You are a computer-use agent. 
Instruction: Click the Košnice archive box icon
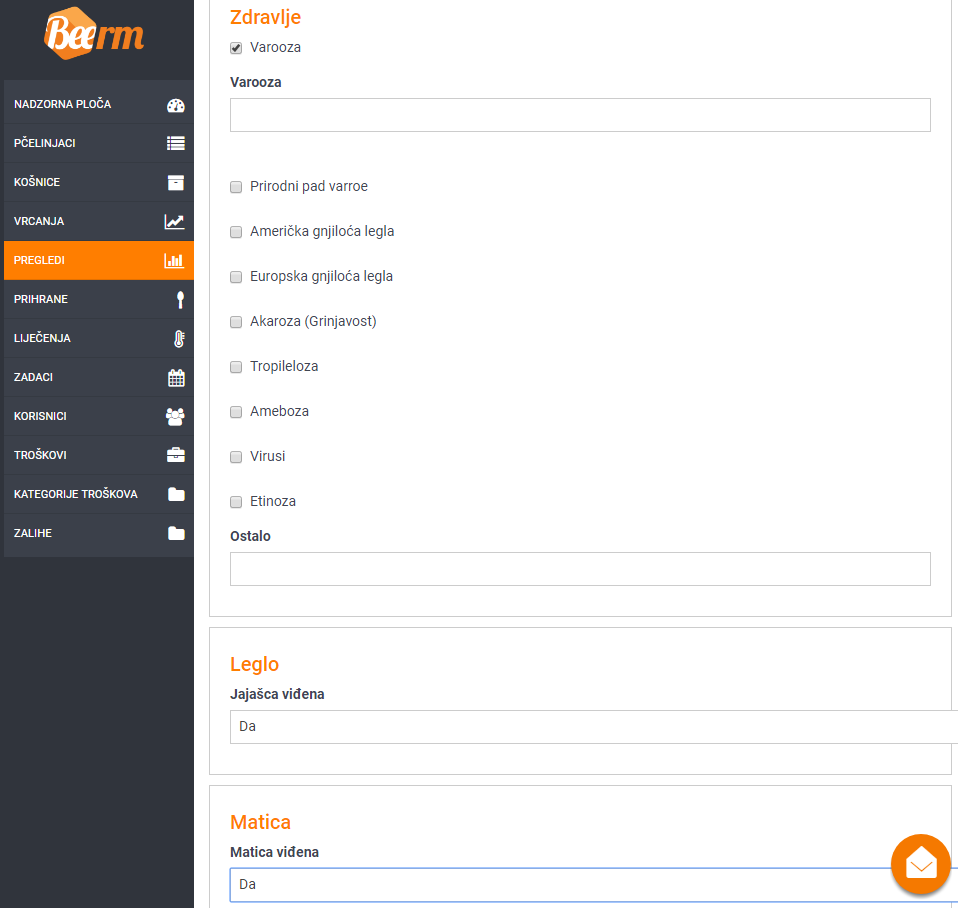(175, 182)
